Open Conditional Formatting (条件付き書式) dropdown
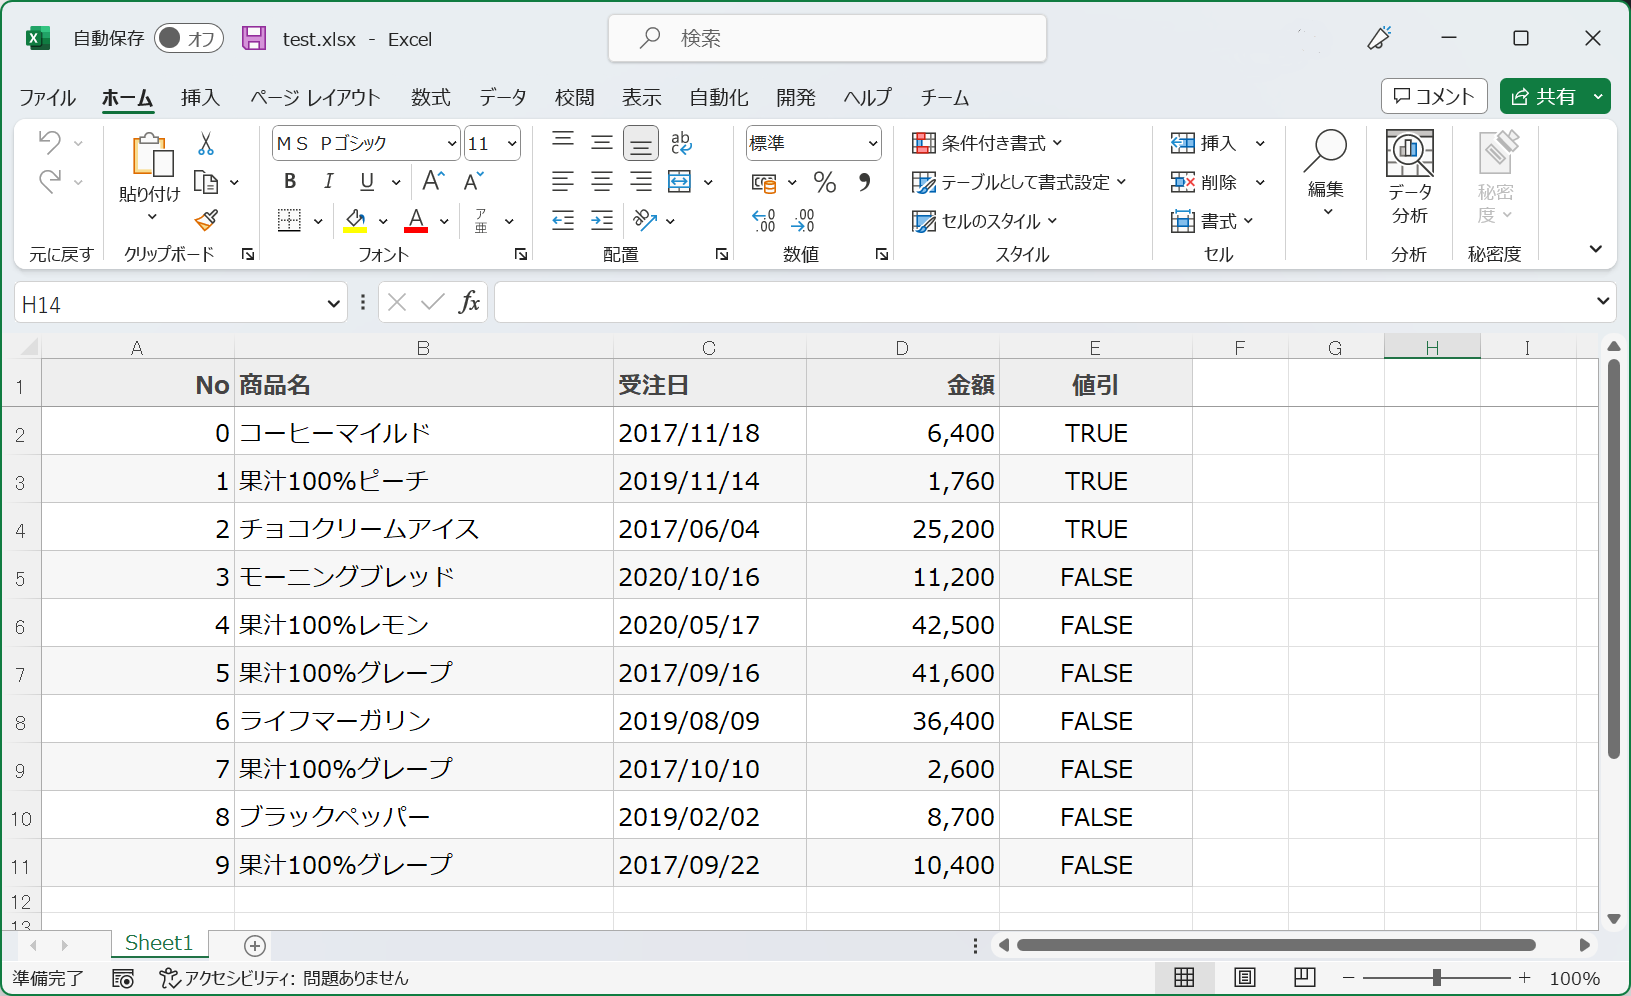This screenshot has height=996, width=1631. click(x=987, y=143)
